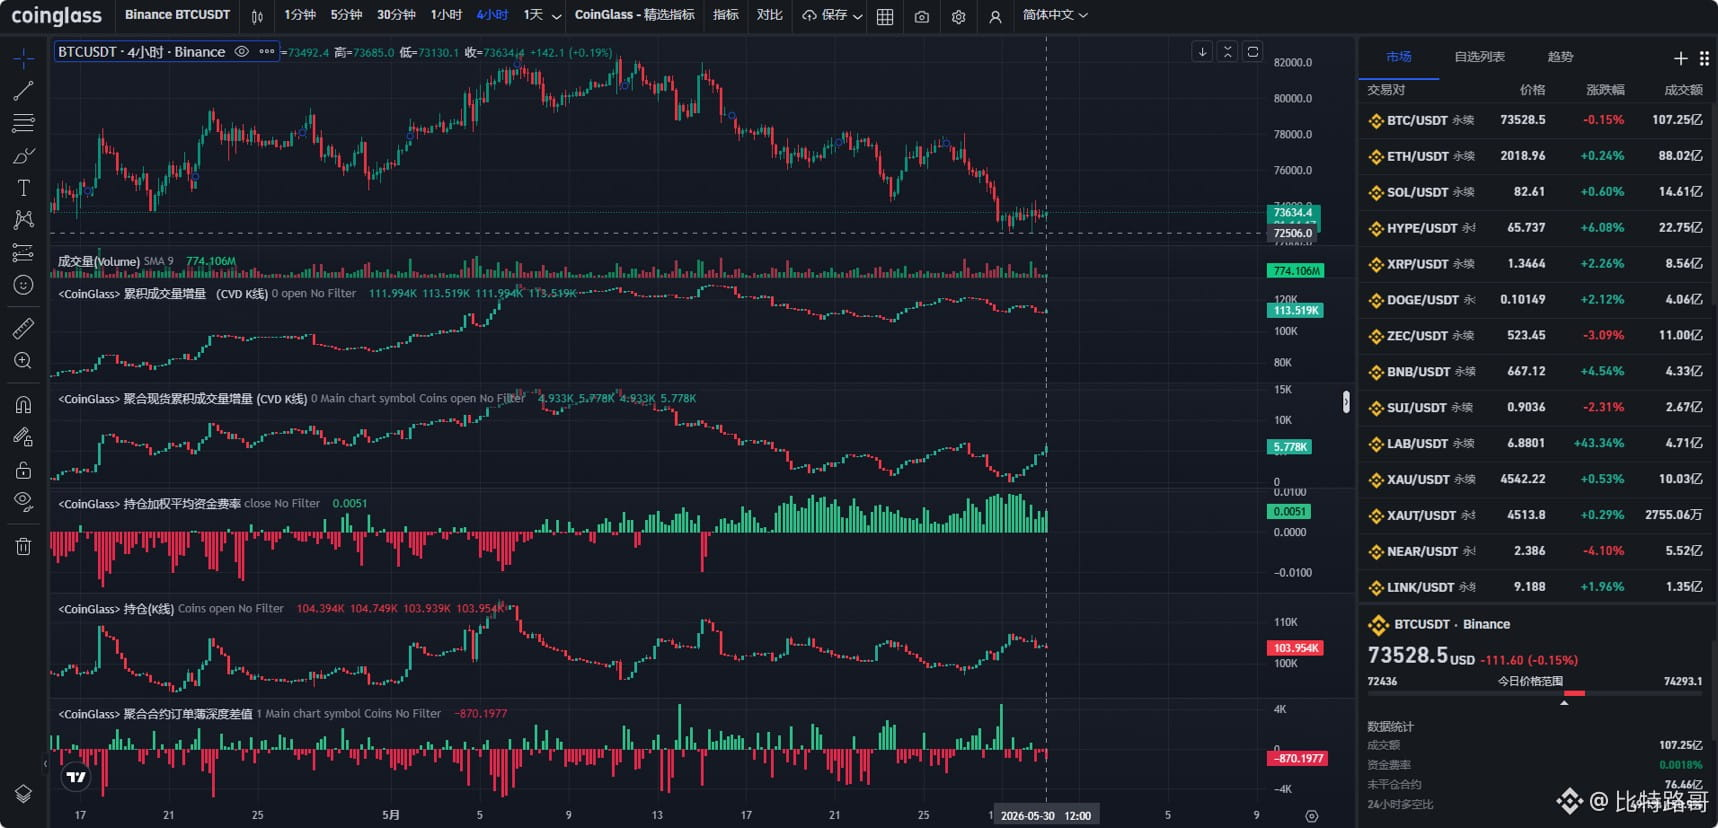The height and width of the screenshot is (828, 1718).
Task: Switch to the 趋势 tab
Action: tap(1560, 57)
